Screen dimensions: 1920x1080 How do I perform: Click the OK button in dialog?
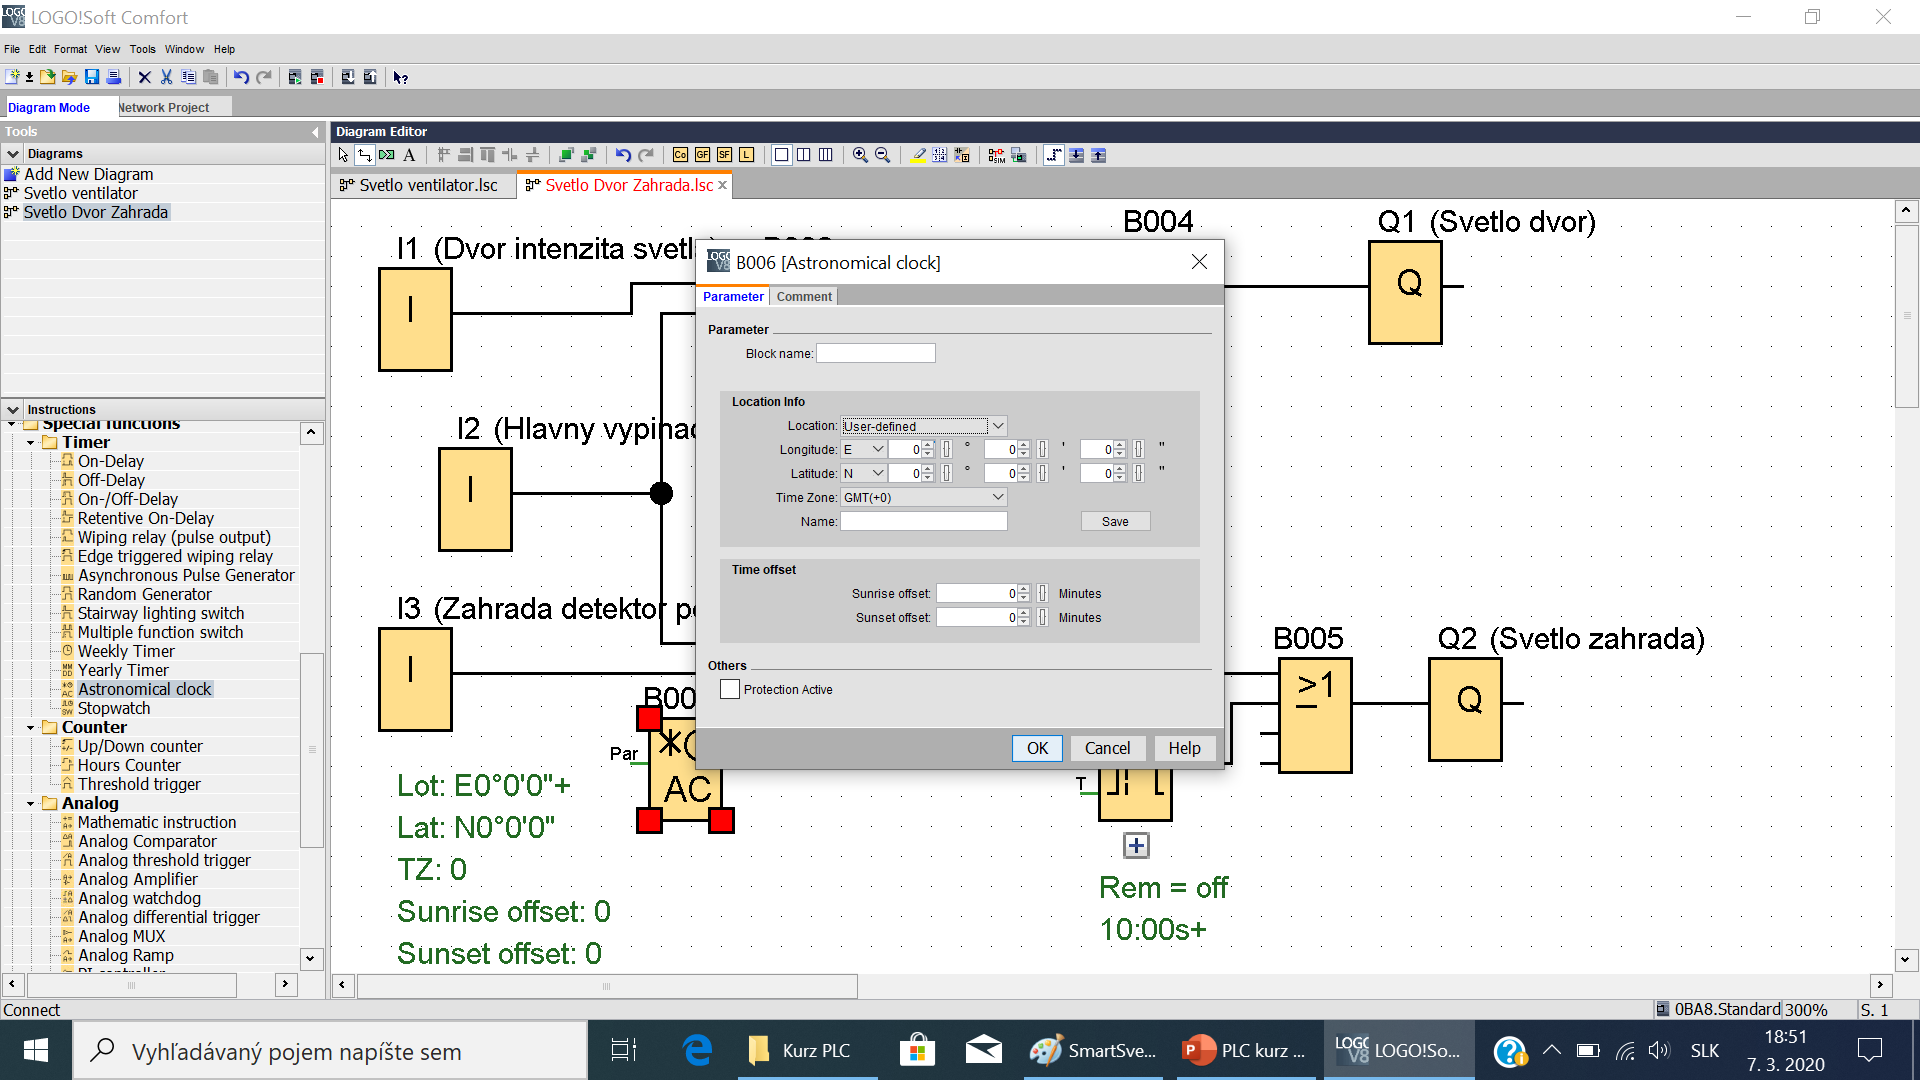[1037, 748]
